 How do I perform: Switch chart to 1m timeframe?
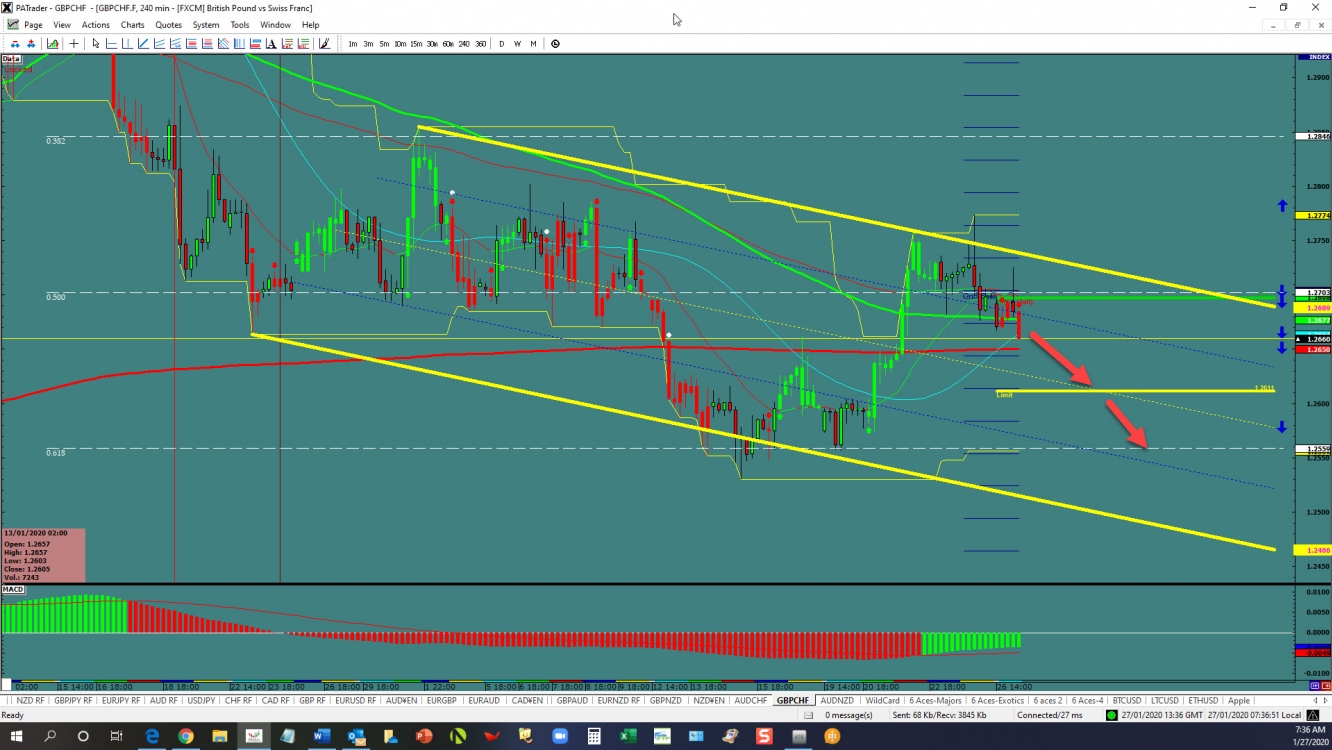pyautogui.click(x=353, y=44)
